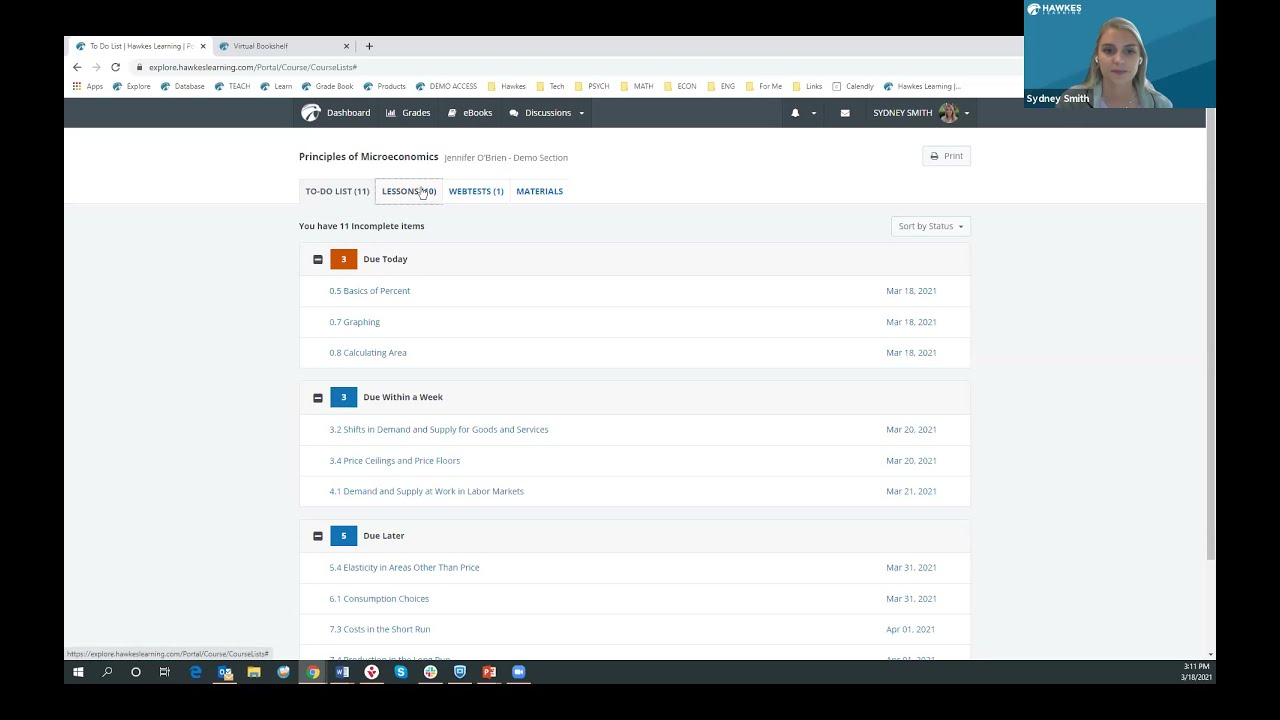Click the Print button

pyautogui.click(x=946, y=156)
